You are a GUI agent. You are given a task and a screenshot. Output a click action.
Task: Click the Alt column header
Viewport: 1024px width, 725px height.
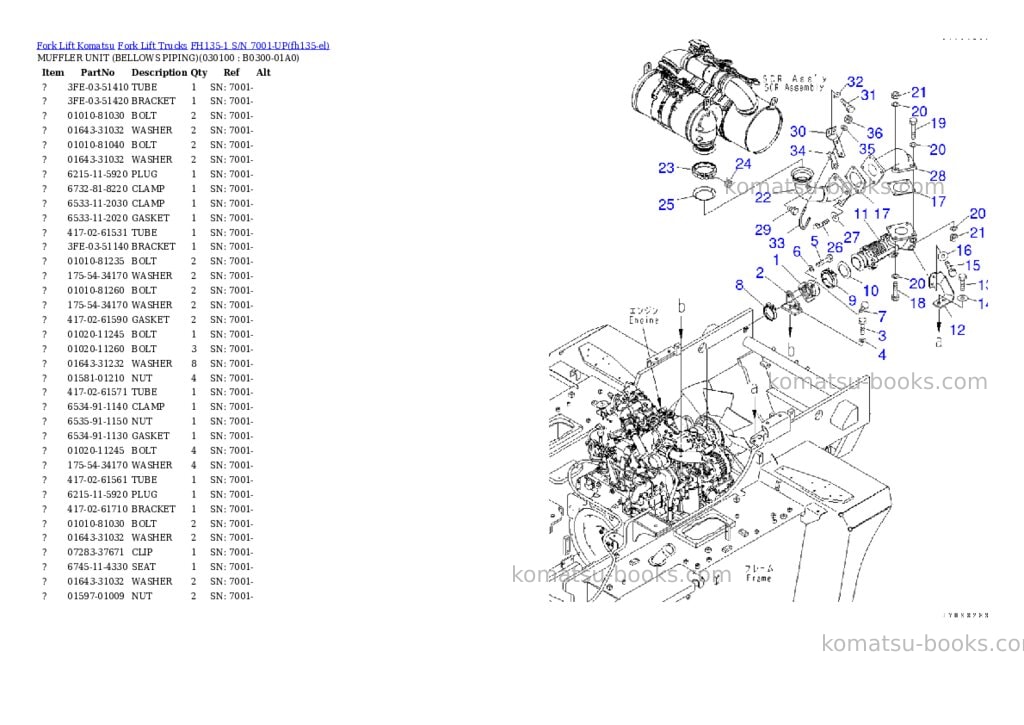[x=263, y=72]
